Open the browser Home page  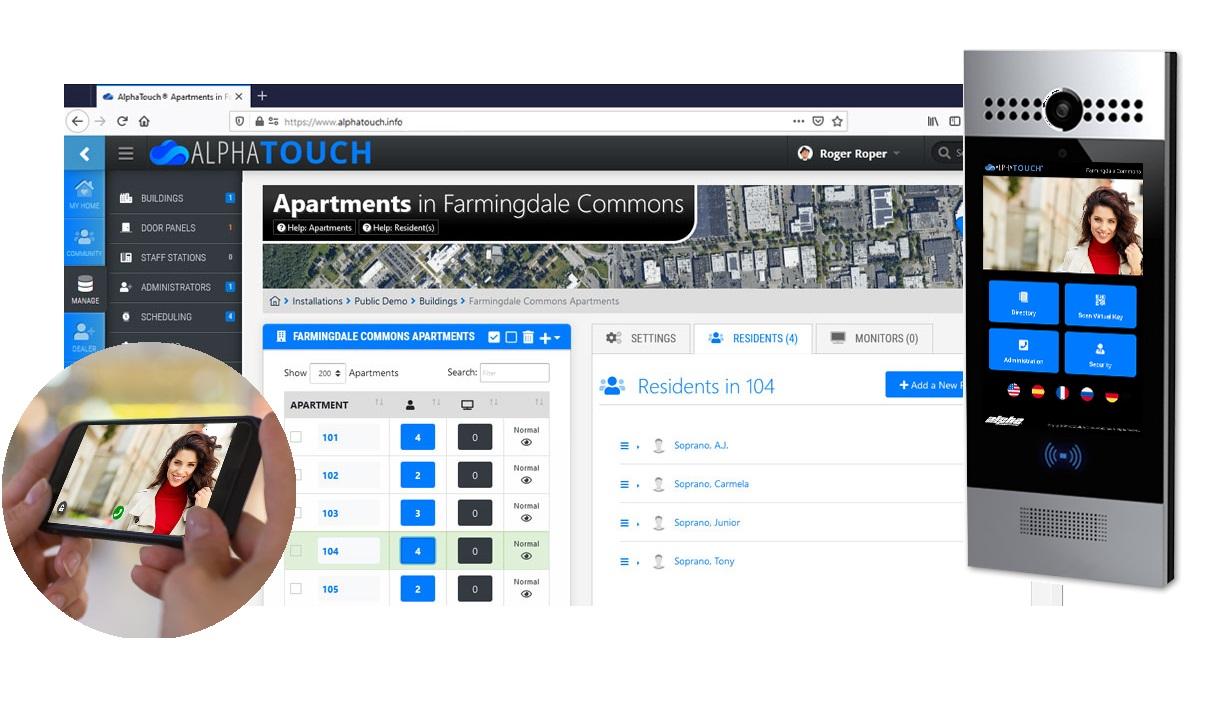click(x=144, y=121)
